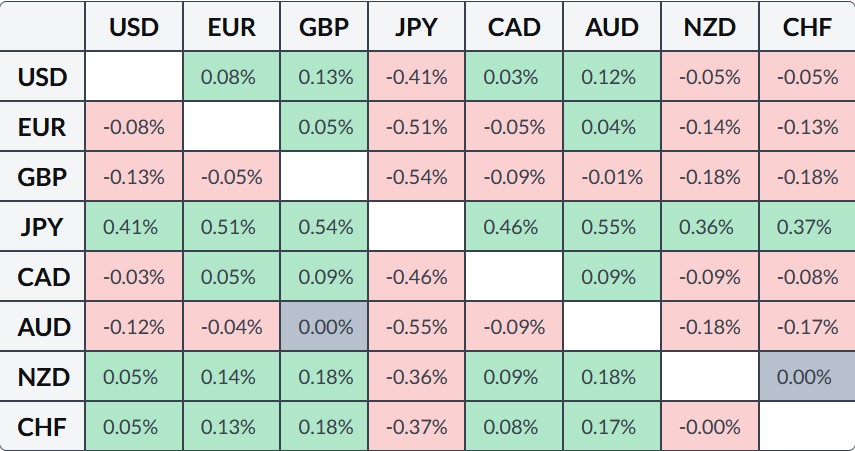Select the USD column header

click(x=134, y=27)
